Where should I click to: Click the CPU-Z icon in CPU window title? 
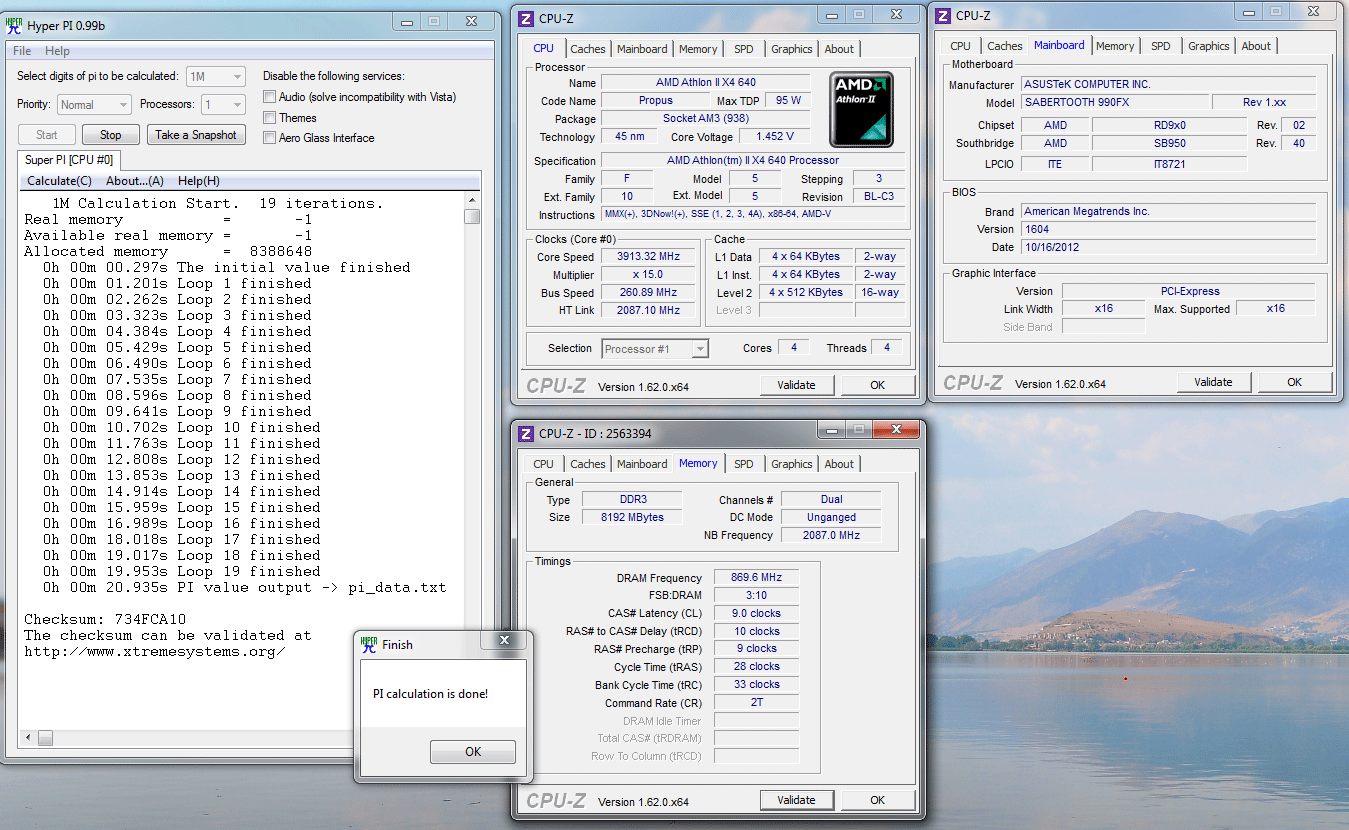point(525,18)
